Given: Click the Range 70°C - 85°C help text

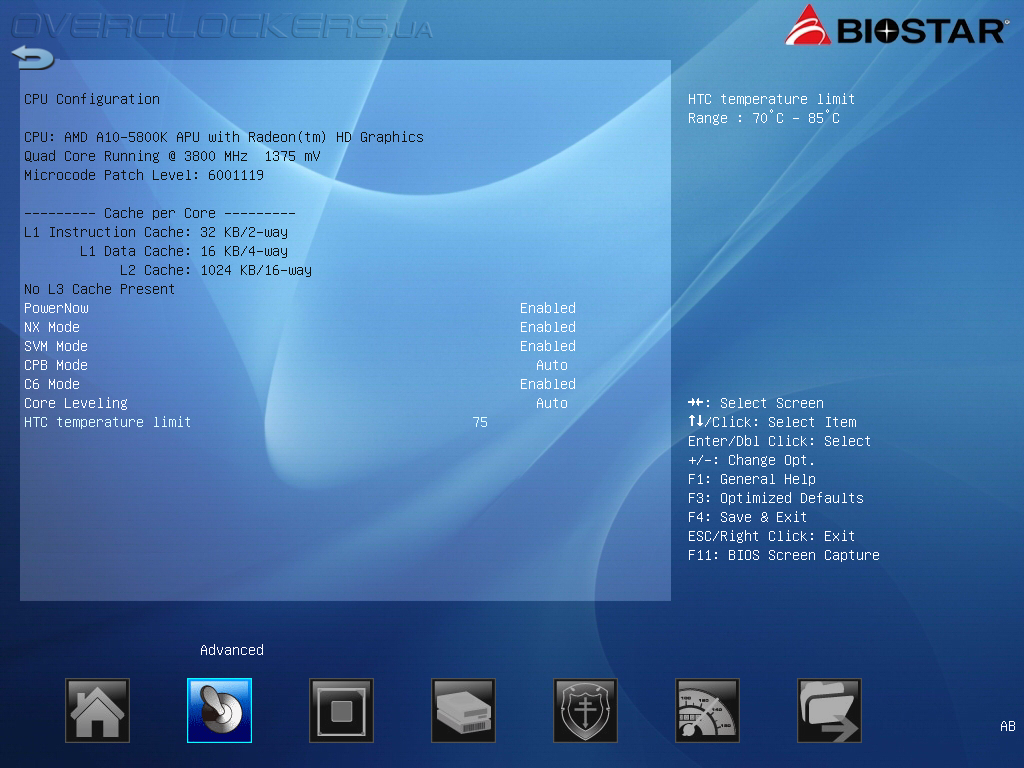Looking at the screenshot, I should [x=763, y=118].
